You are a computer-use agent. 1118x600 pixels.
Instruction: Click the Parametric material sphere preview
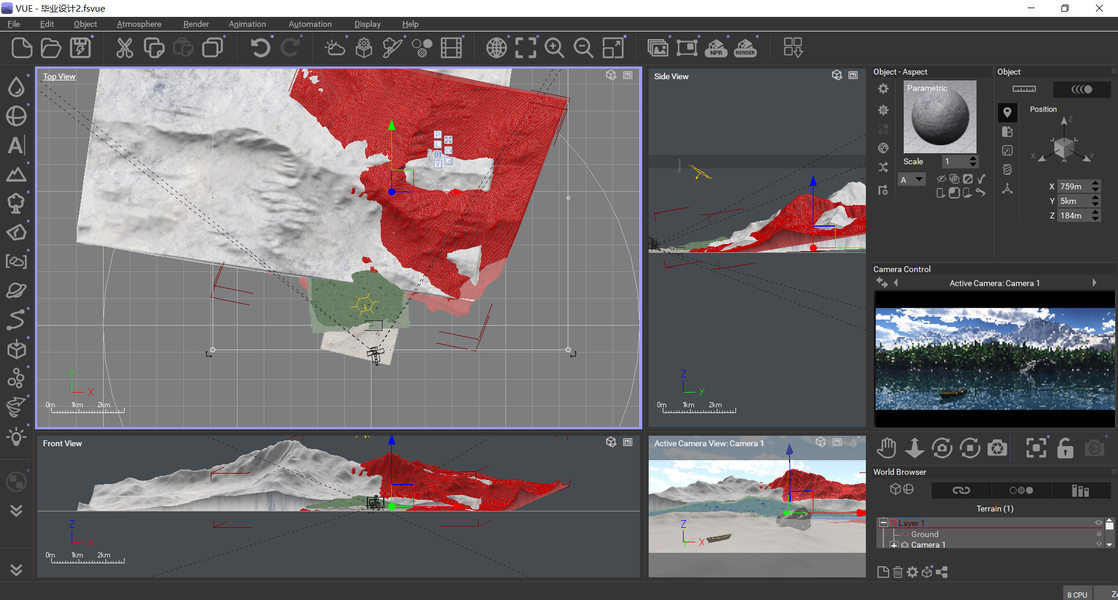click(940, 116)
